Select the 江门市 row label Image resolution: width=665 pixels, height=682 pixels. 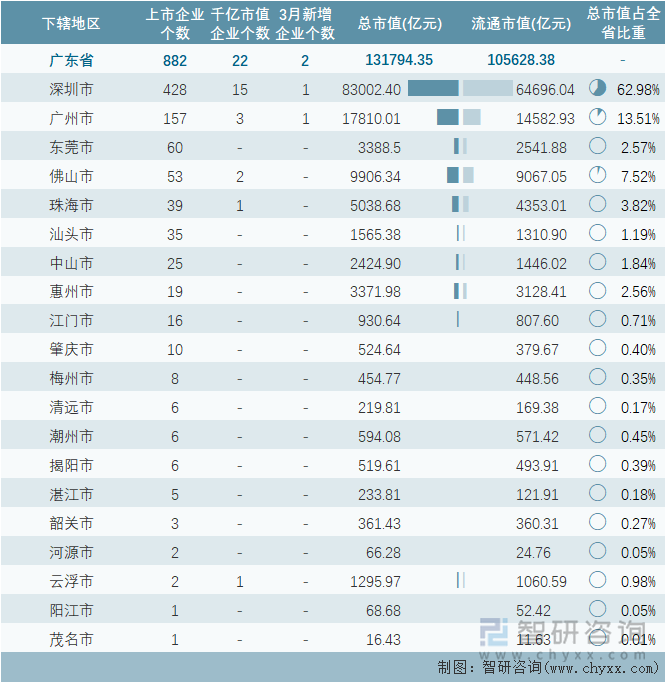71,321
